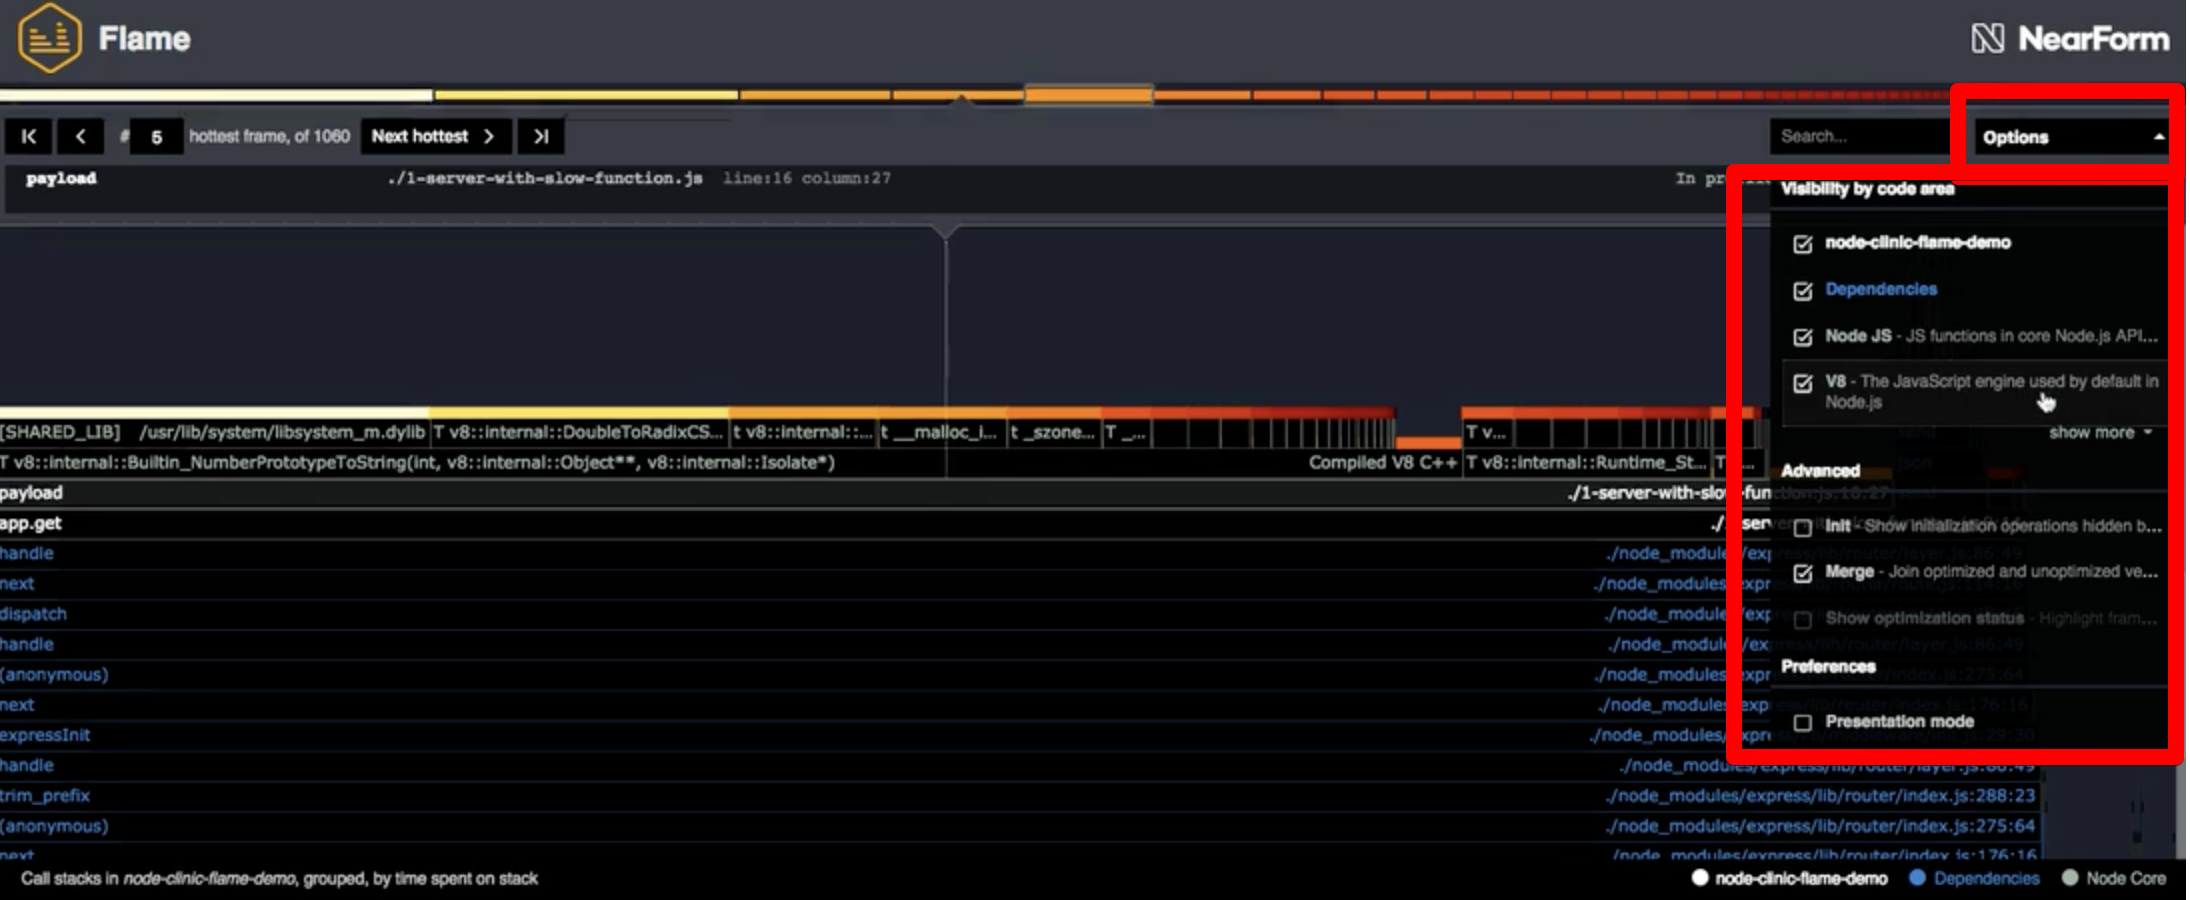Click the payload name in info bar
This screenshot has height=900, width=2190.
click(x=61, y=179)
